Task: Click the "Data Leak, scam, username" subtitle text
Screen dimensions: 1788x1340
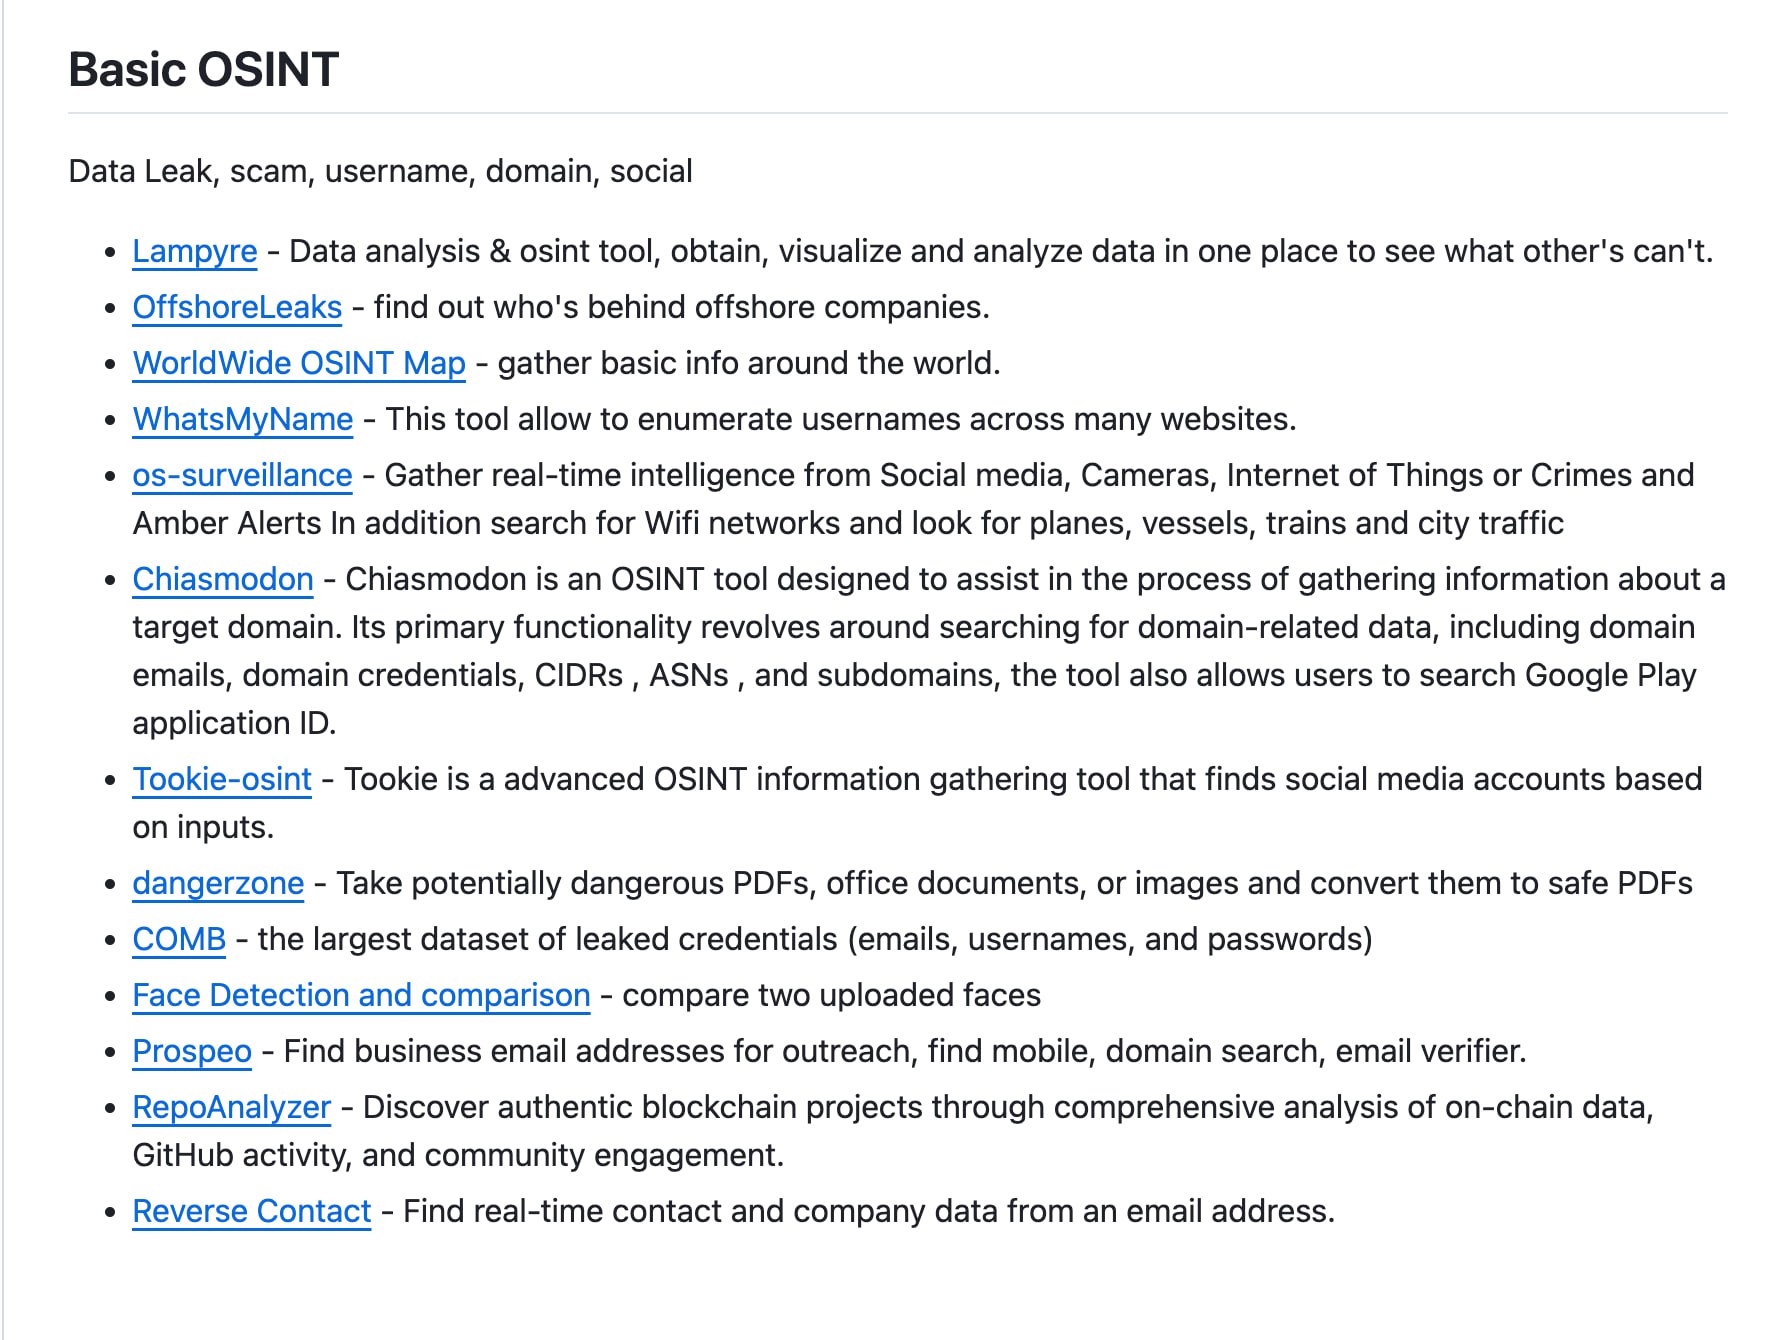Action: tap(380, 171)
